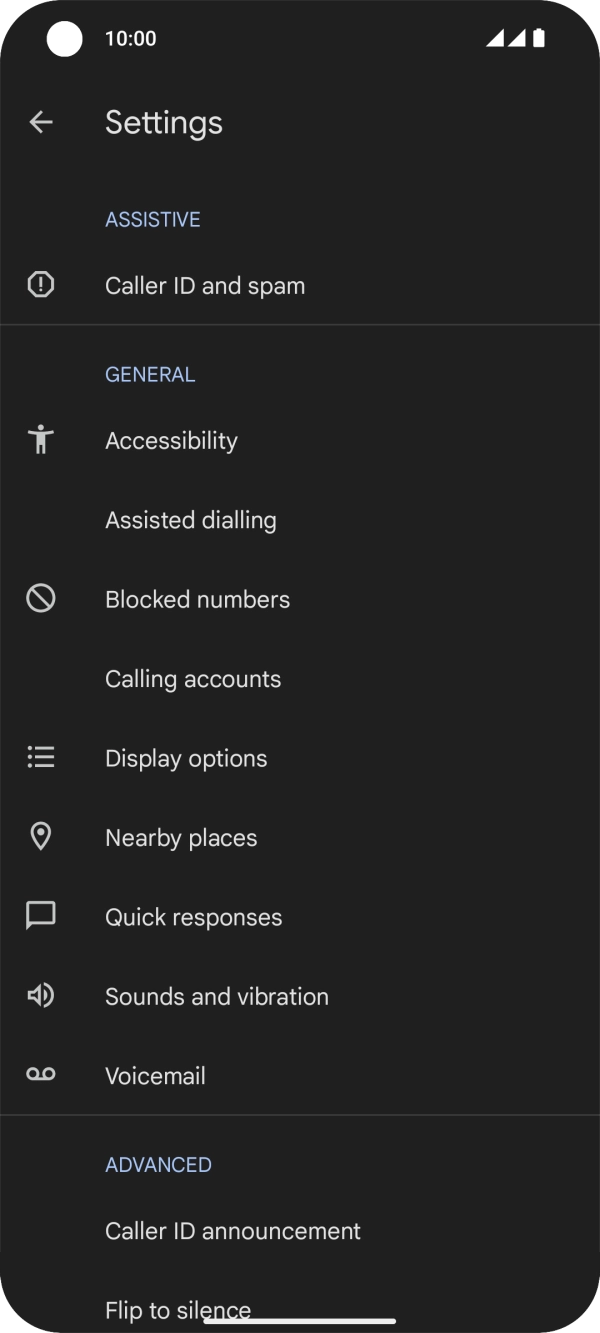Open Voicemail using its tape reel icon
600x1333 pixels.
click(x=40, y=1074)
